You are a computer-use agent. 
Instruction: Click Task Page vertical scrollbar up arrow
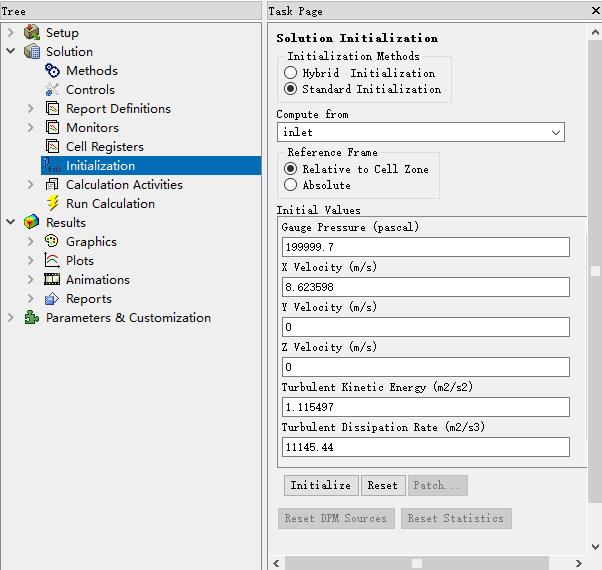tap(595, 32)
